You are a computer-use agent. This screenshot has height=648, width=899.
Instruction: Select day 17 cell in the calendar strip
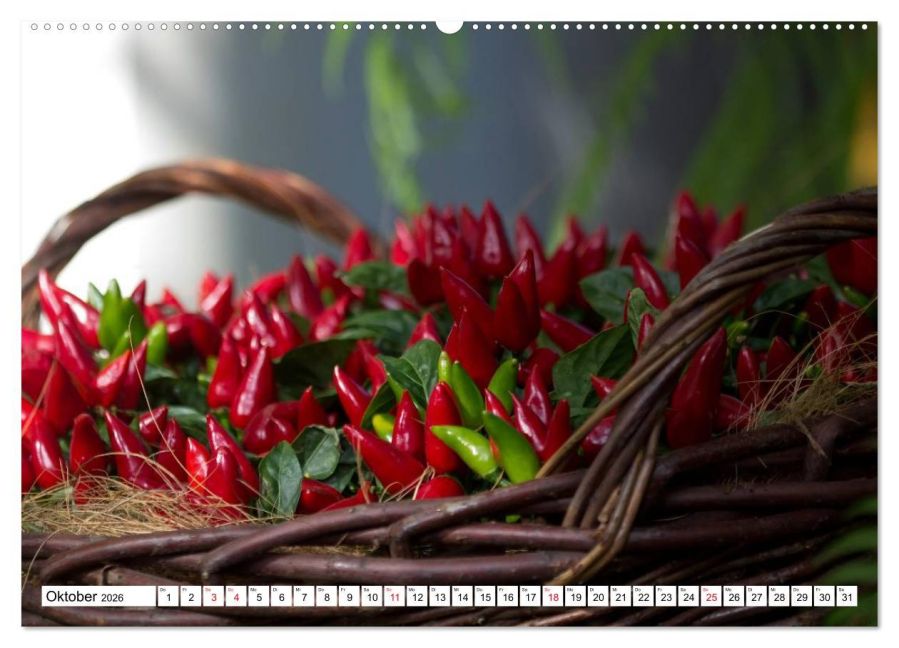click(x=530, y=596)
